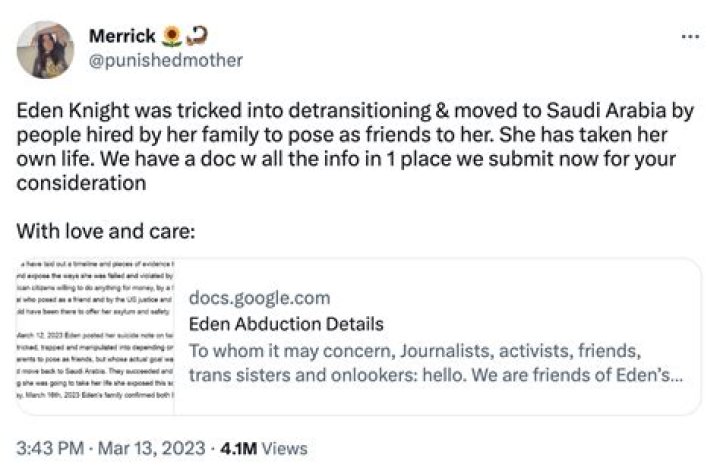Image resolution: width=720 pixels, height=474 pixels.
Task: Click Merrick's profile avatar picture
Action: (45, 50)
